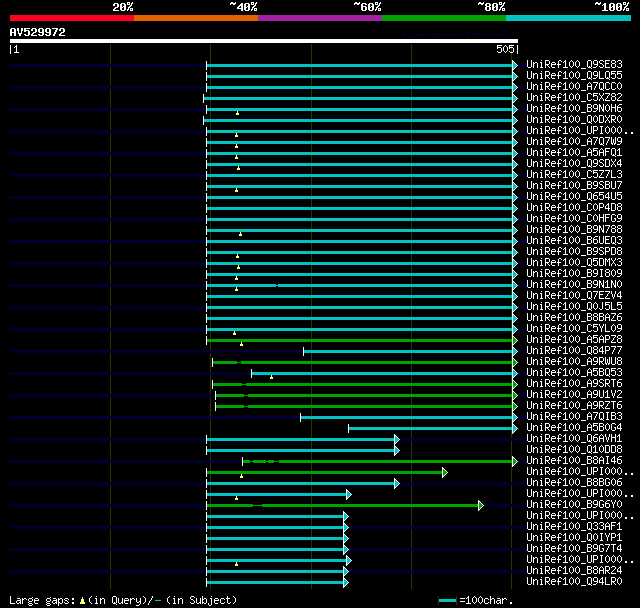This screenshot has width=640, height=608.
Task: Click the white query sequence bar
Action: point(264,41)
